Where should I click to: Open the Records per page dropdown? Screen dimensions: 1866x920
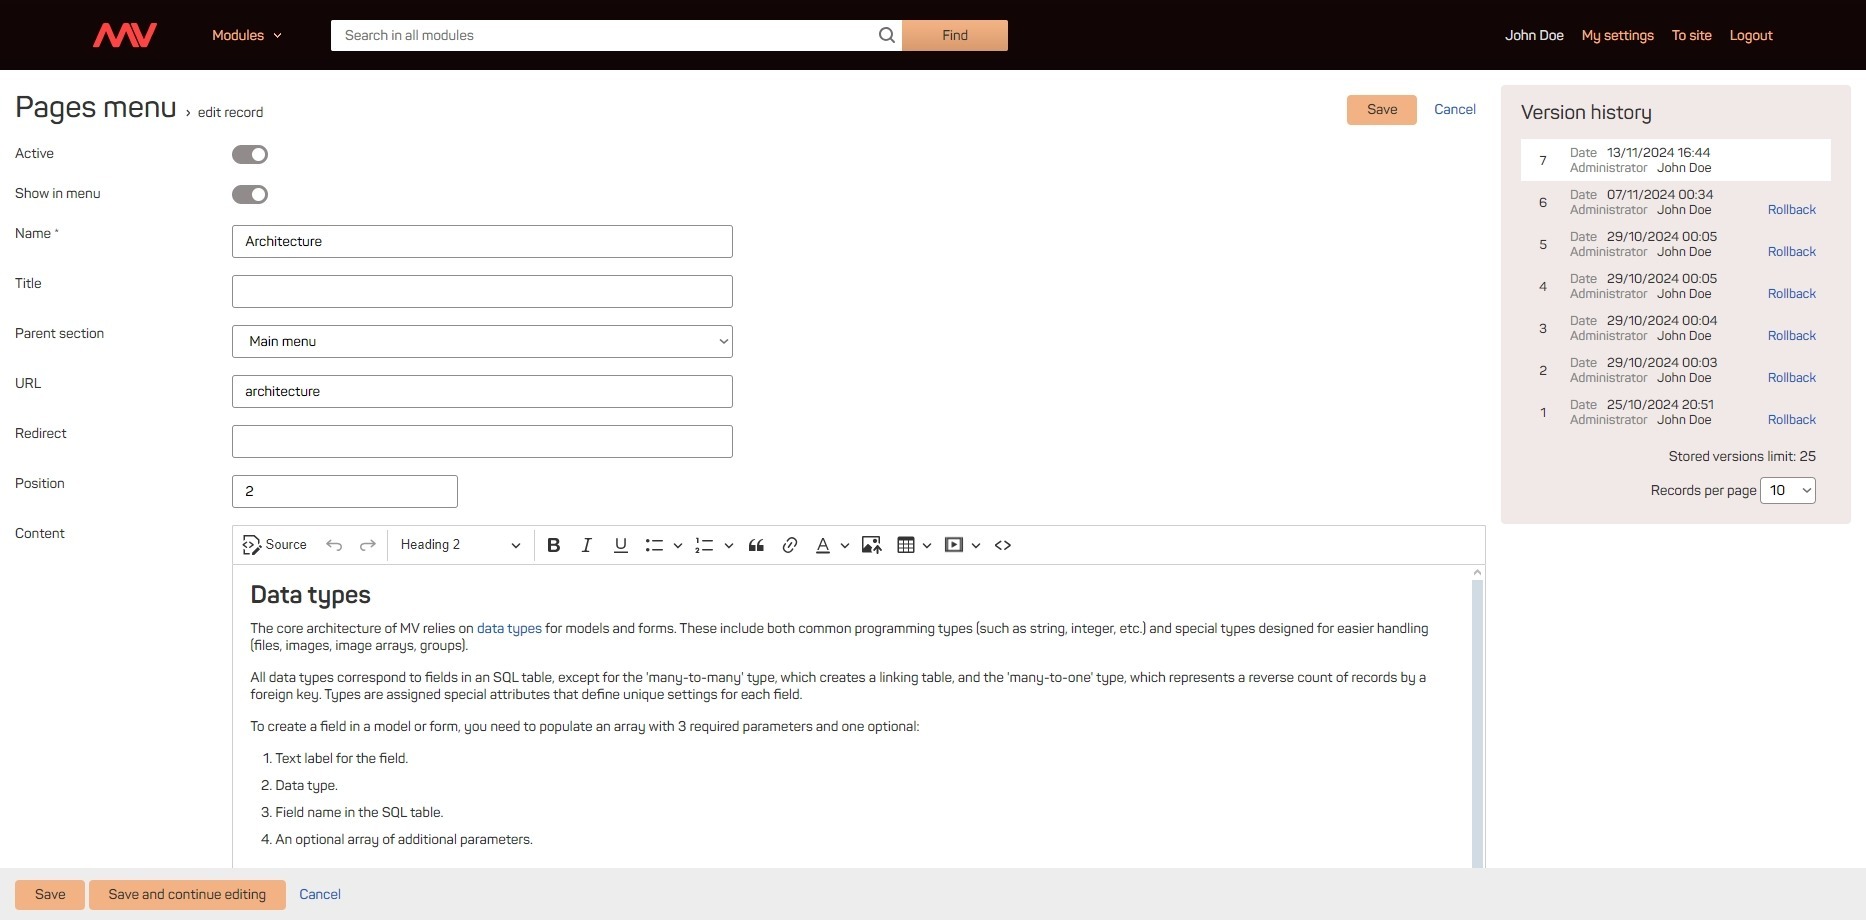click(1787, 490)
